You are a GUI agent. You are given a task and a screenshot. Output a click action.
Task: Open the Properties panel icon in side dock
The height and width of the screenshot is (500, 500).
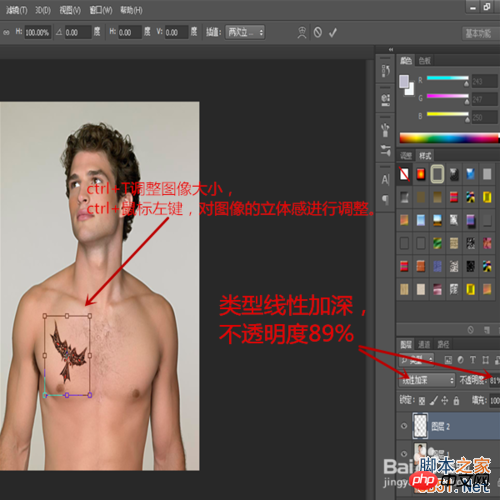pyautogui.click(x=385, y=99)
